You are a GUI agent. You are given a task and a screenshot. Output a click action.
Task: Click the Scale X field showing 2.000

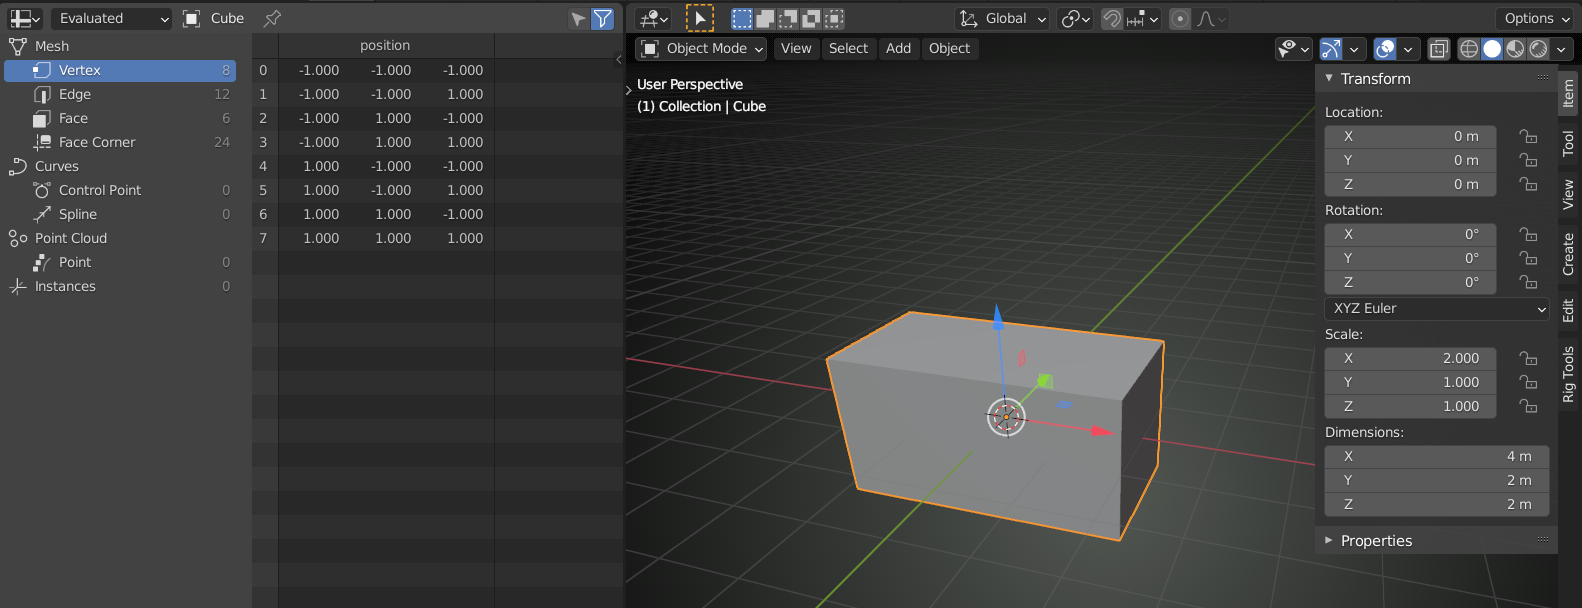(1410, 358)
